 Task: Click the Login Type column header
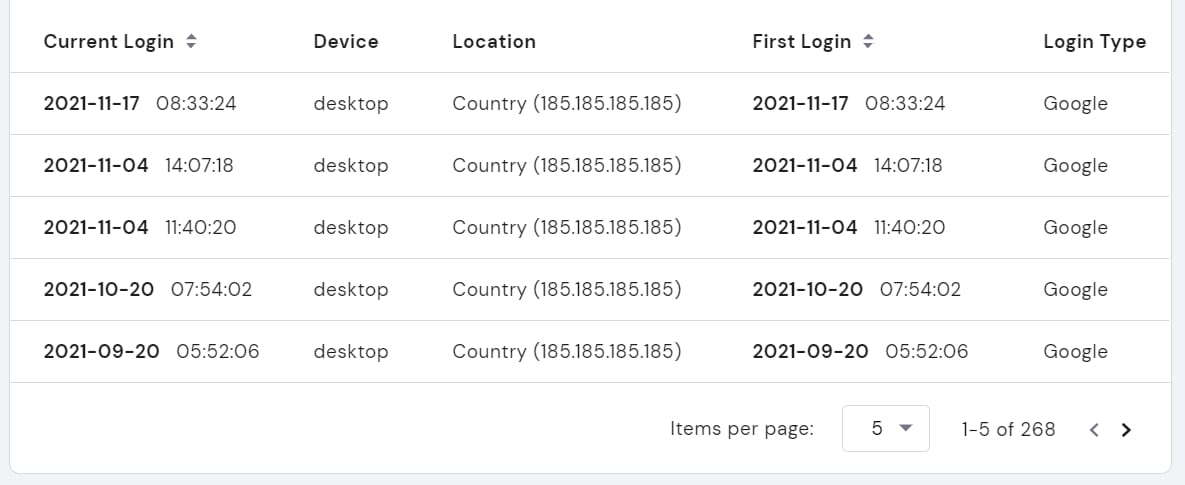[1094, 42]
